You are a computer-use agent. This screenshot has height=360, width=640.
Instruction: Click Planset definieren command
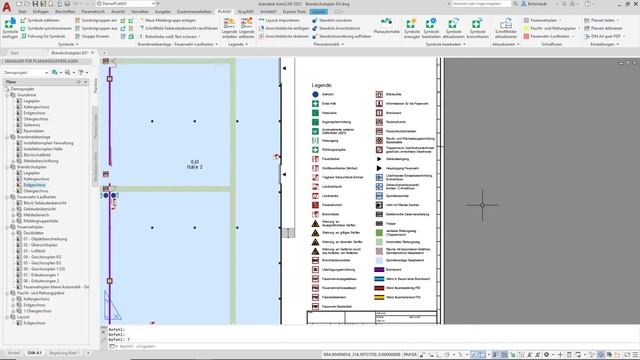tap(603, 28)
